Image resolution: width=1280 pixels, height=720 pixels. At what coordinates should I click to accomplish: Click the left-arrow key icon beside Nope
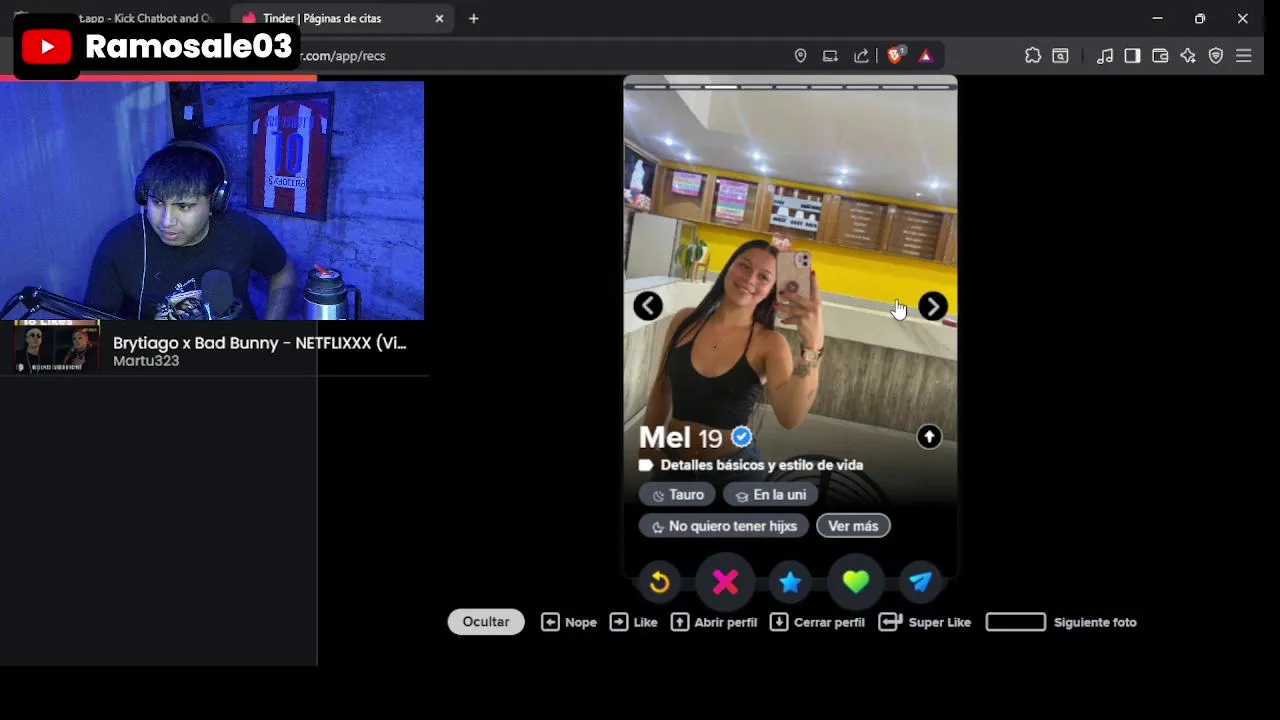click(x=550, y=622)
